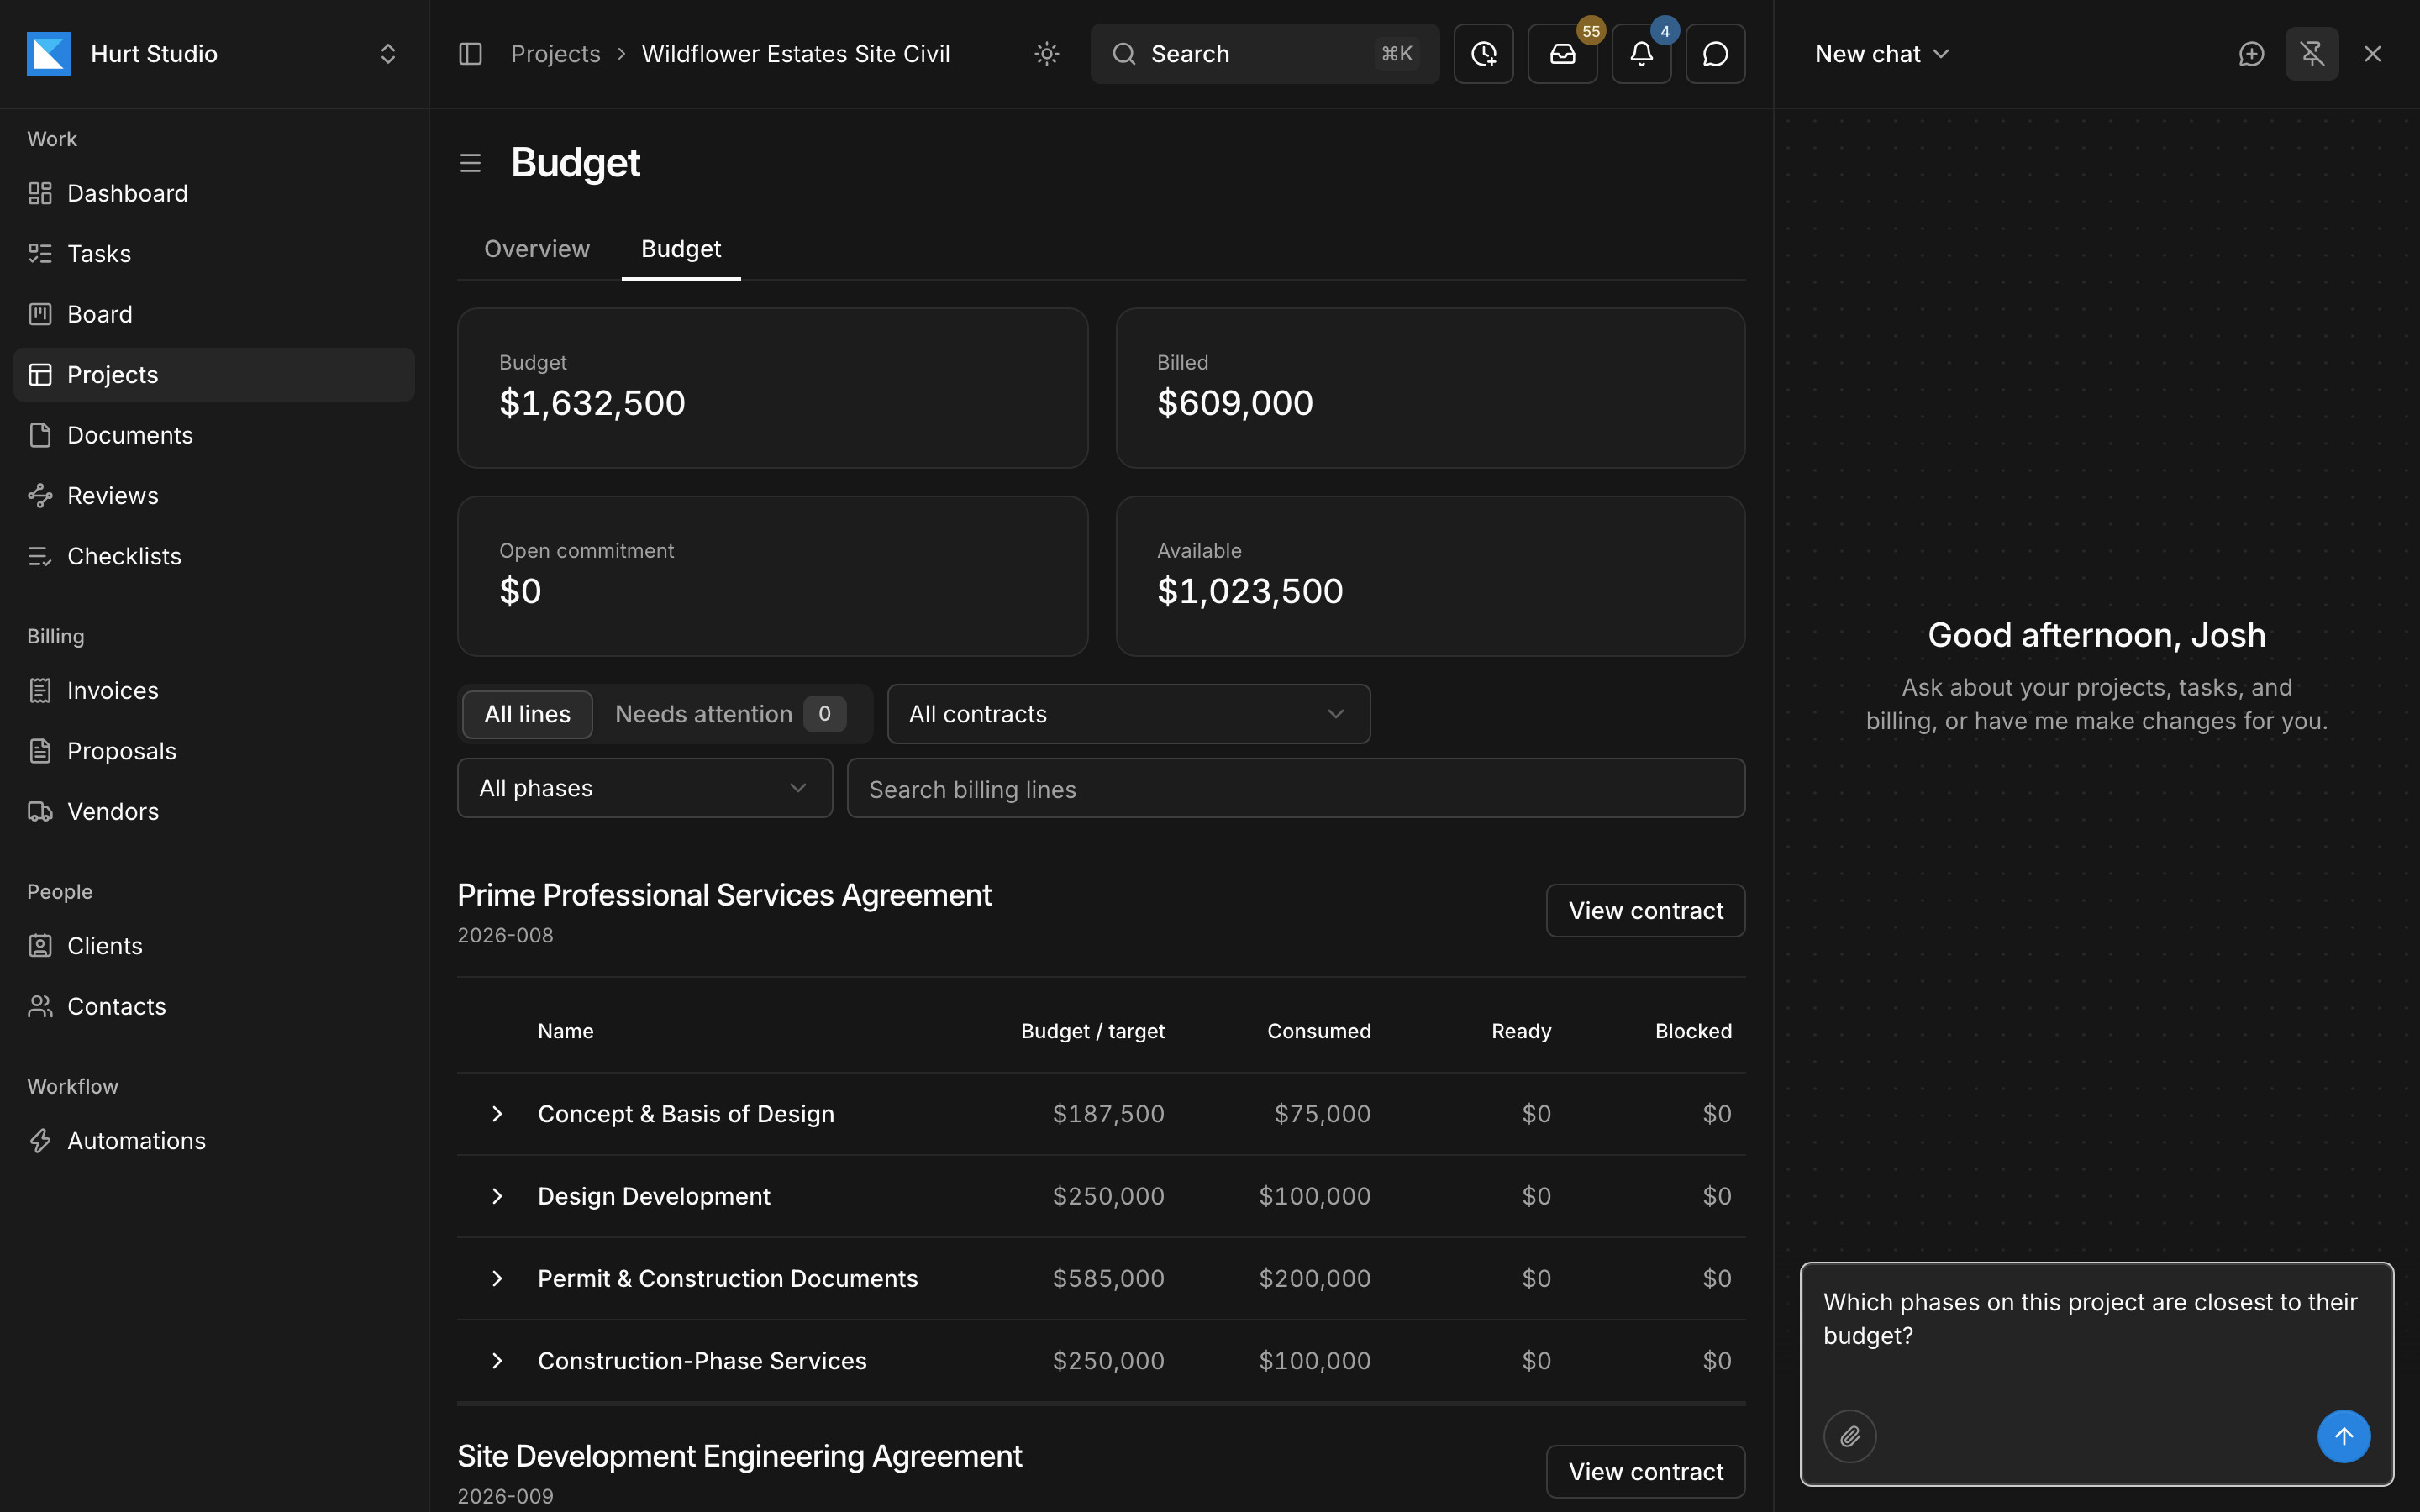
Task: Go to Dashboard in sidebar
Action: [214, 193]
